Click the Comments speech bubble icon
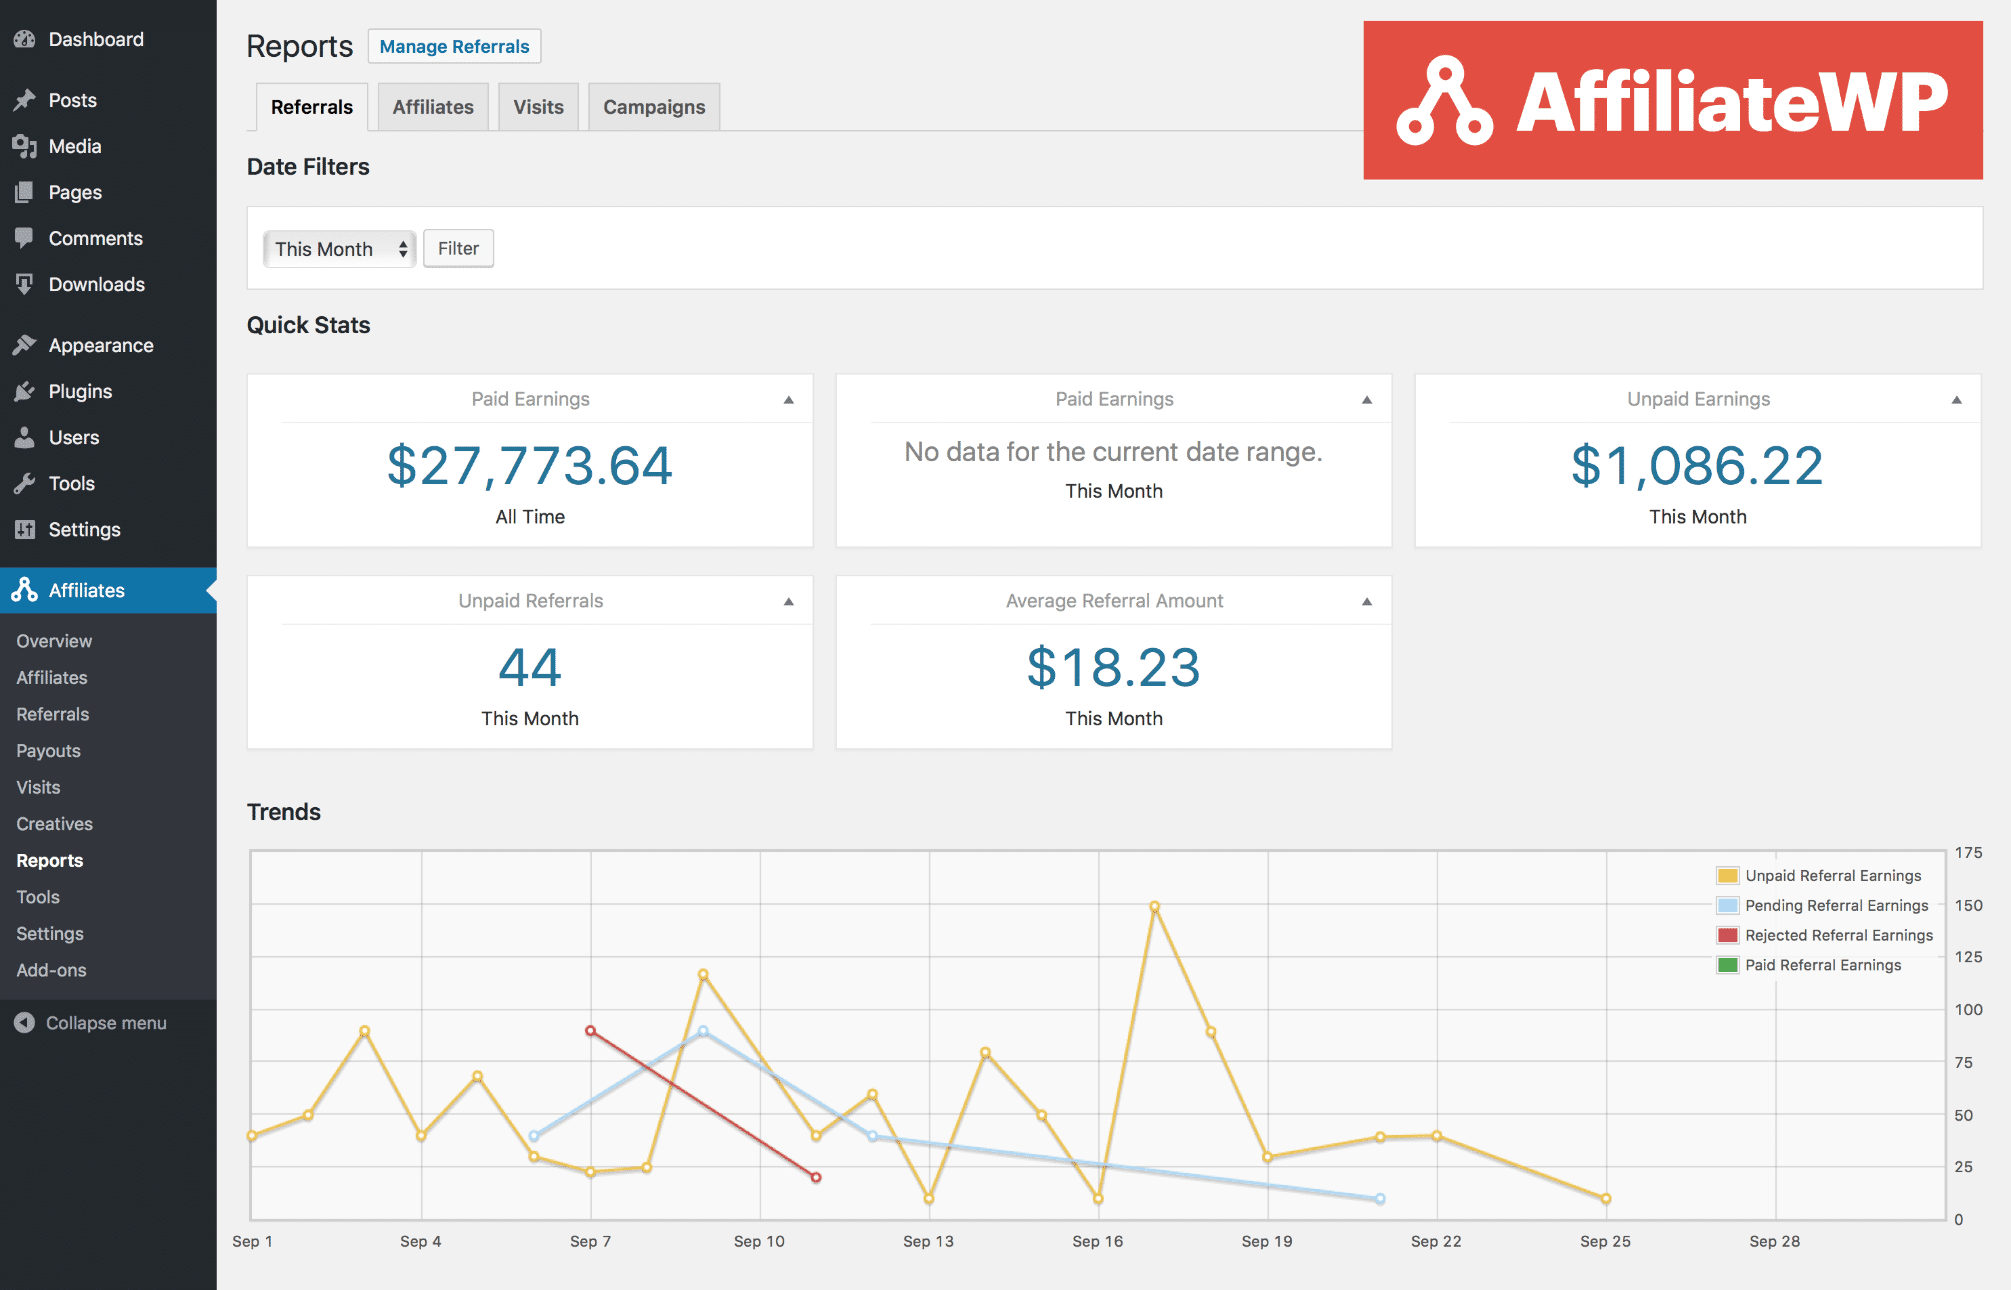The height and width of the screenshot is (1290, 2011). coord(24,238)
